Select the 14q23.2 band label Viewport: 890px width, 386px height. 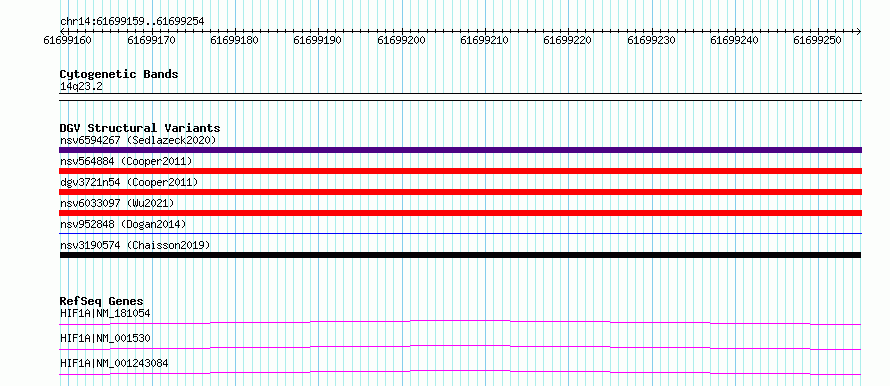click(x=81, y=87)
